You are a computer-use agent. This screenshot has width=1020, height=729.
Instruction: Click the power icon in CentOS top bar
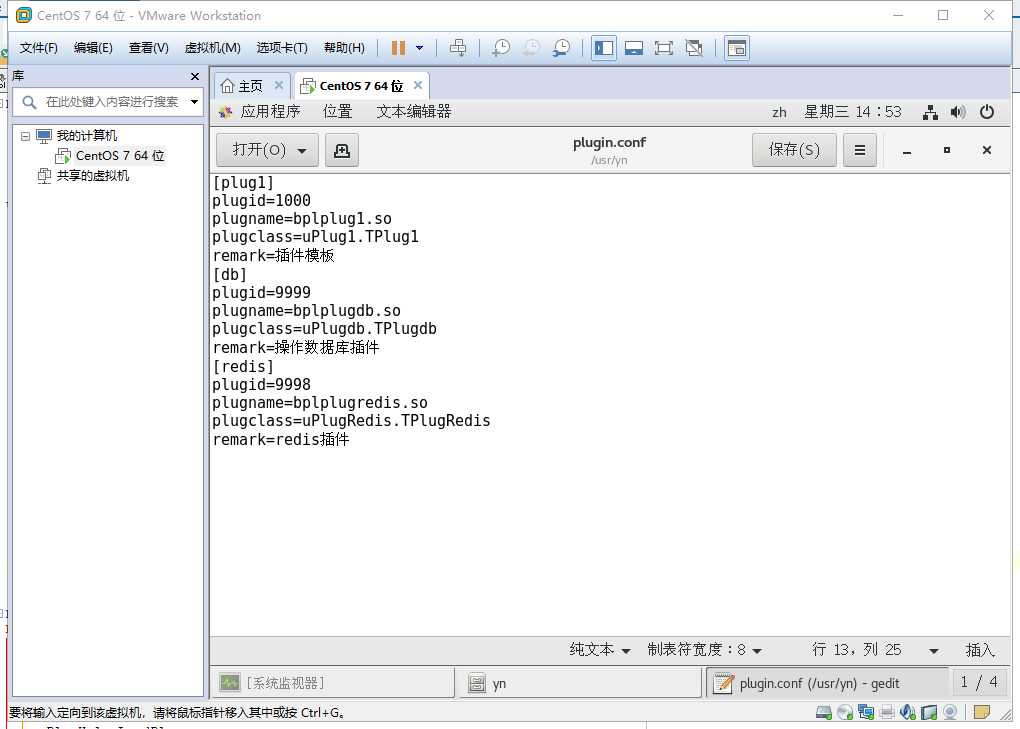(987, 112)
